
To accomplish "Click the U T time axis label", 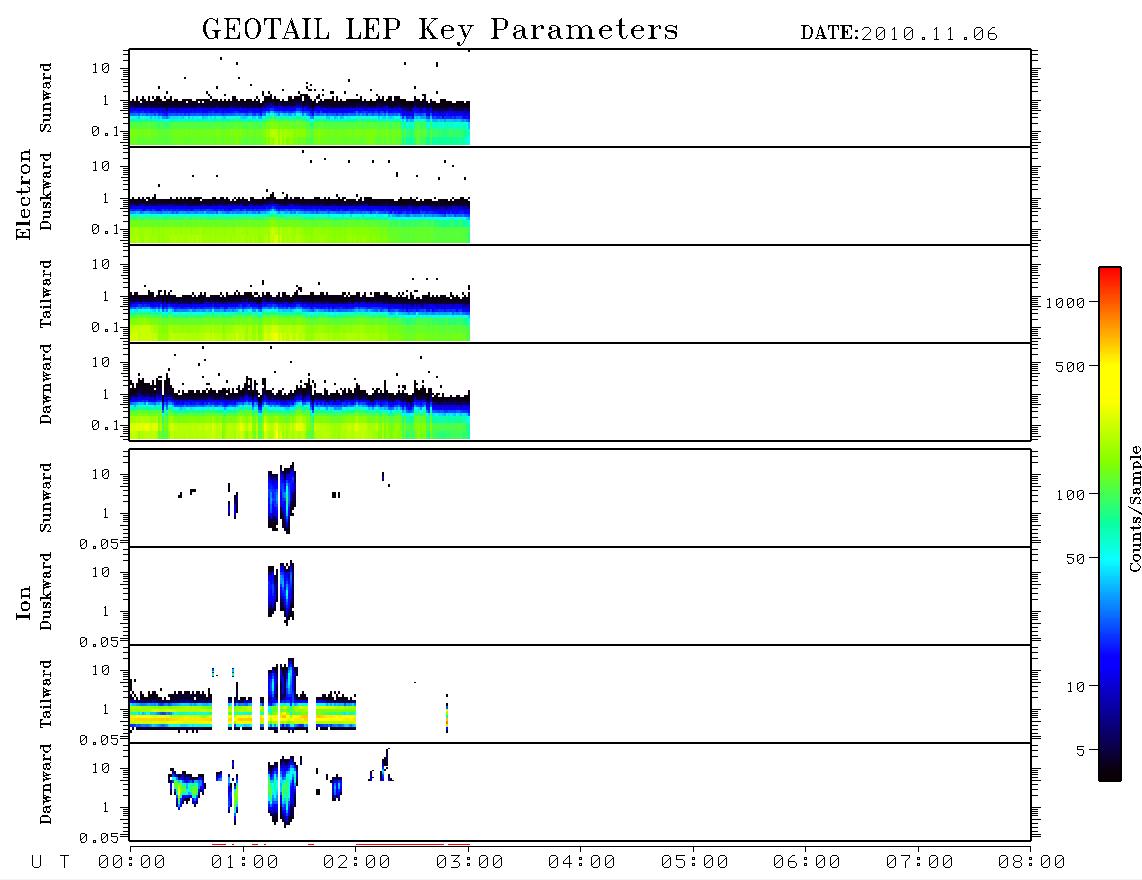I will (x=50, y=863).
